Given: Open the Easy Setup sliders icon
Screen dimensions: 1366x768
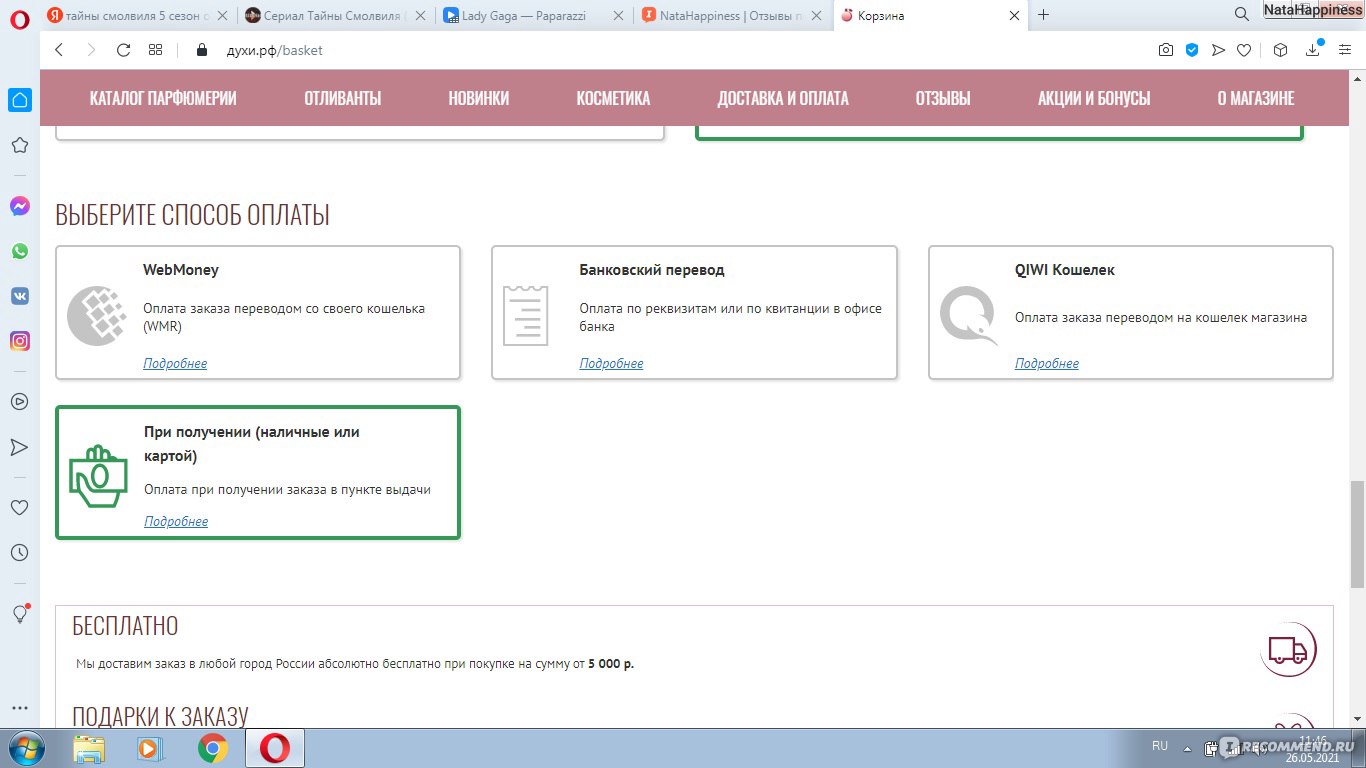Looking at the screenshot, I should (x=1343, y=50).
